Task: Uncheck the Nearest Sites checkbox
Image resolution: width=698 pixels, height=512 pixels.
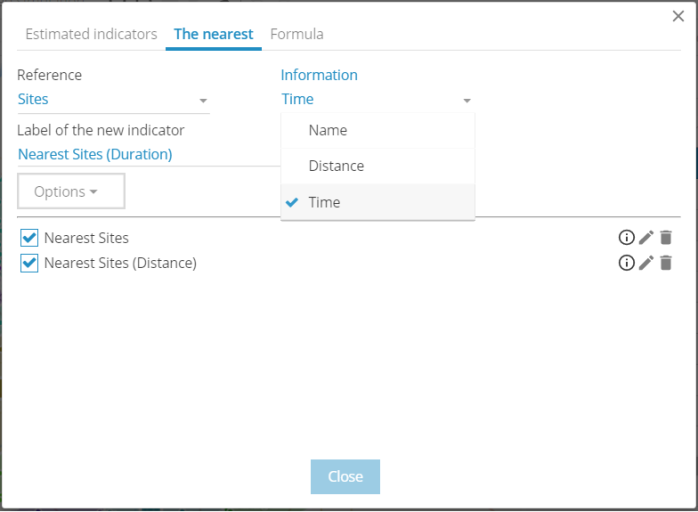Action: [29, 238]
